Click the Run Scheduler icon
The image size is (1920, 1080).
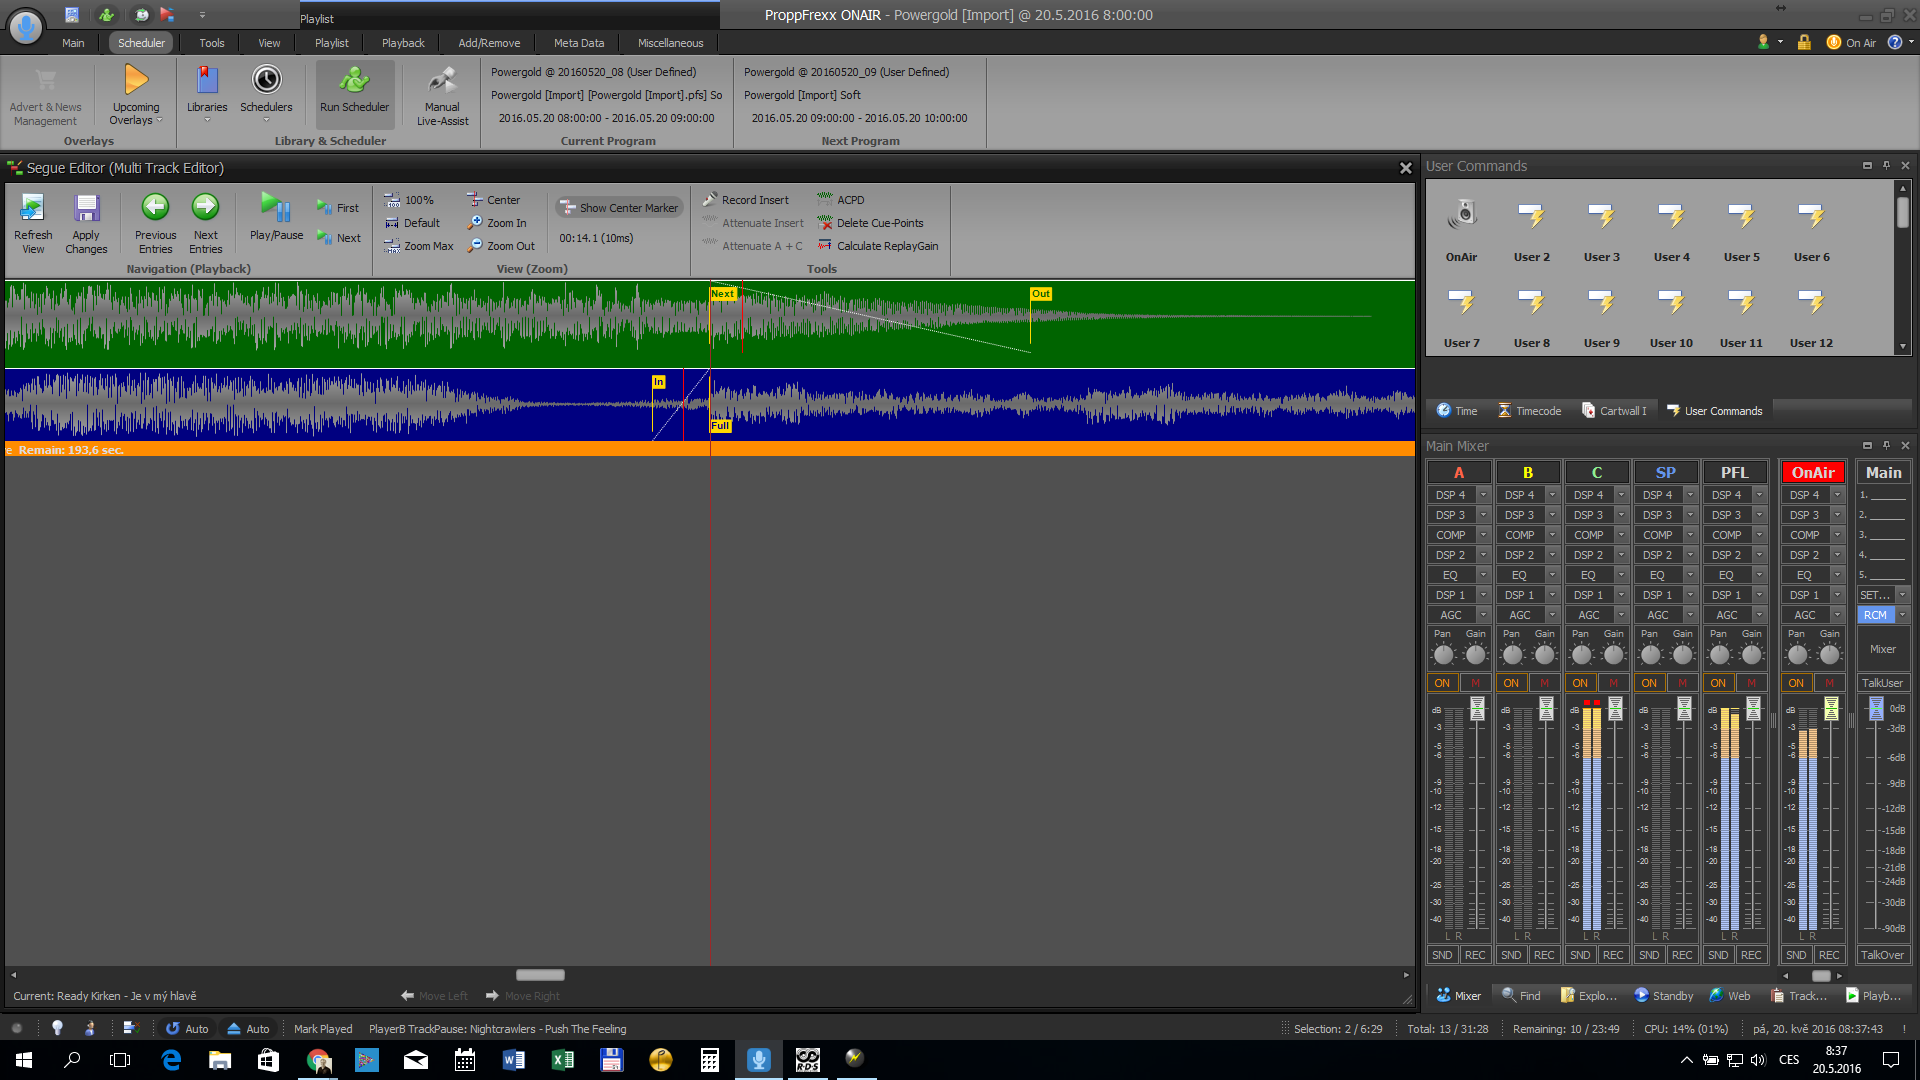click(354, 81)
